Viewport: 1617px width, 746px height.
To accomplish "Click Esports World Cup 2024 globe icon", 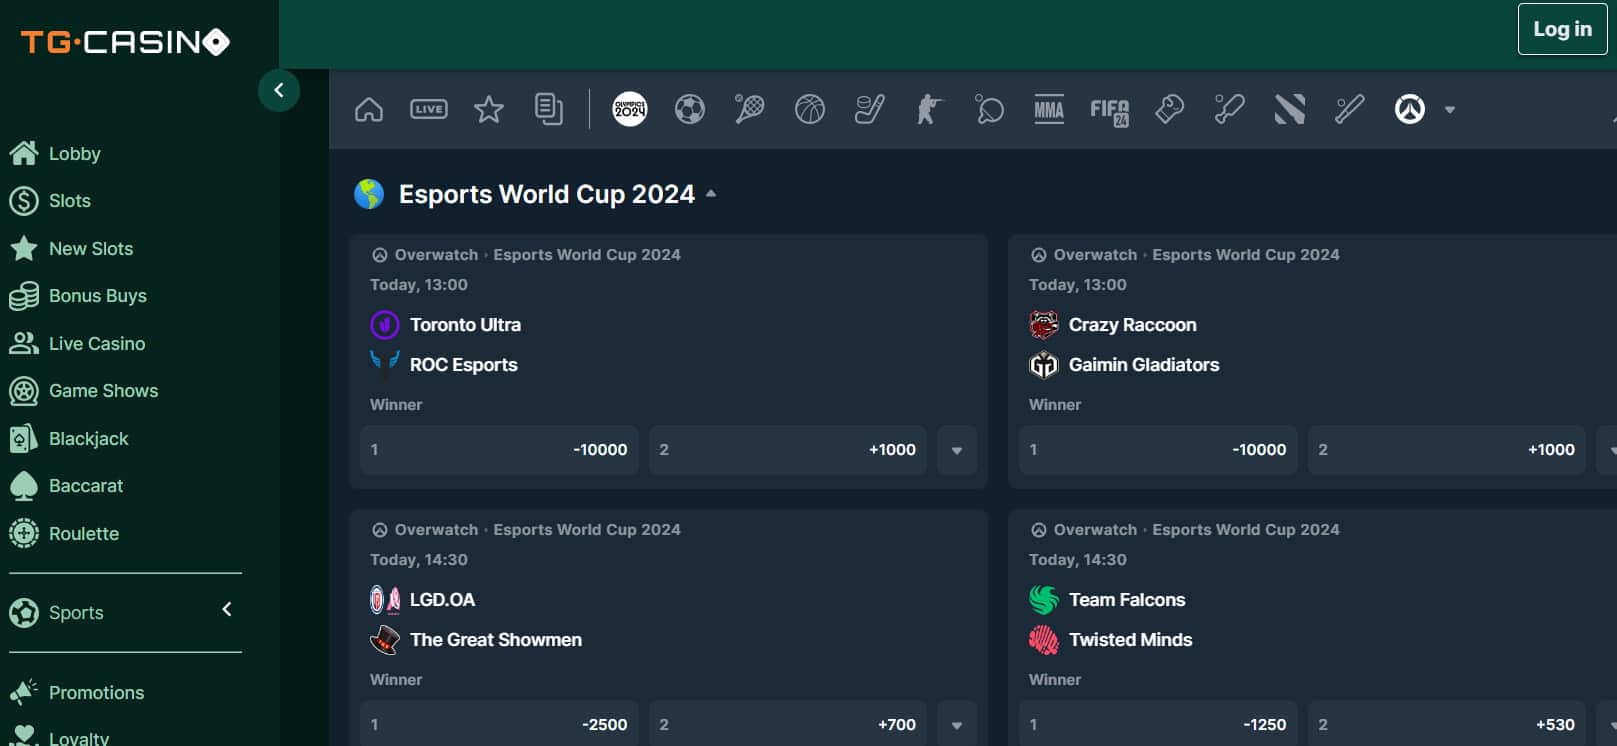I will coord(369,194).
